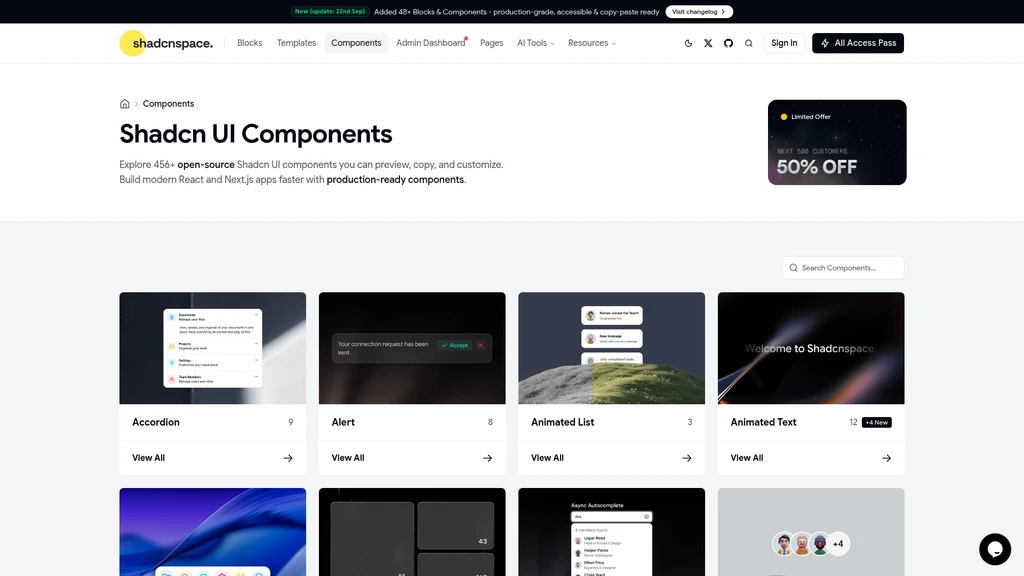Image resolution: width=1024 pixels, height=576 pixels.
Task: Click the Alert card arrow icon
Action: click(x=487, y=458)
